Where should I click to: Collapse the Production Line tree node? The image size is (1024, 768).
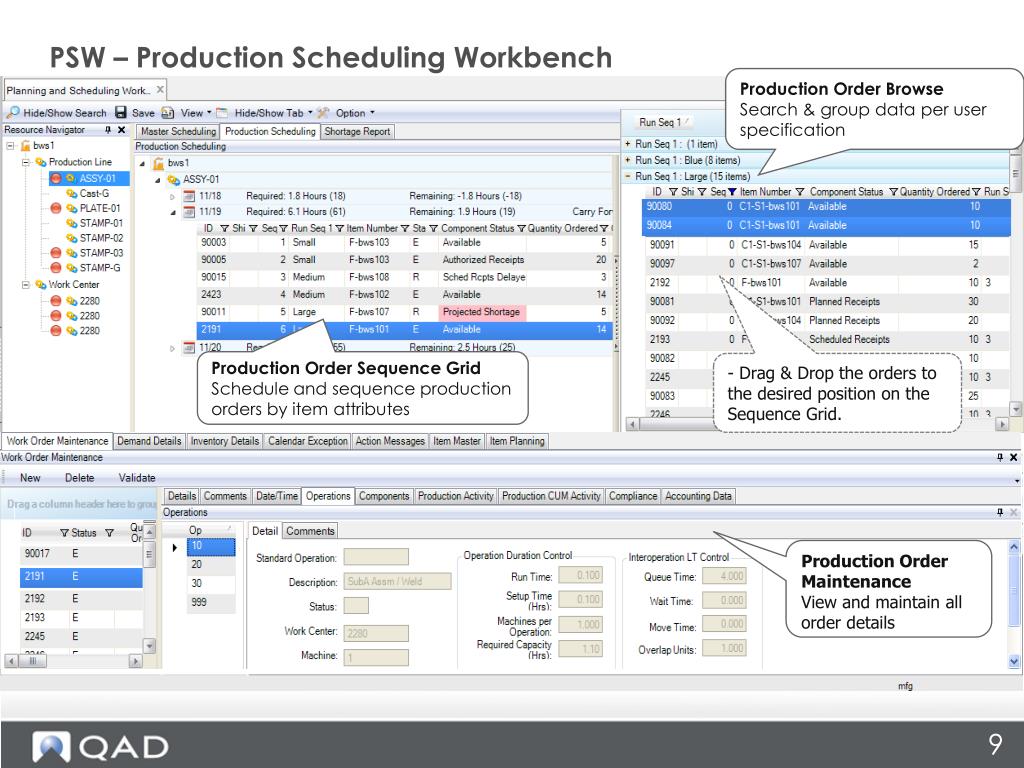(25, 162)
